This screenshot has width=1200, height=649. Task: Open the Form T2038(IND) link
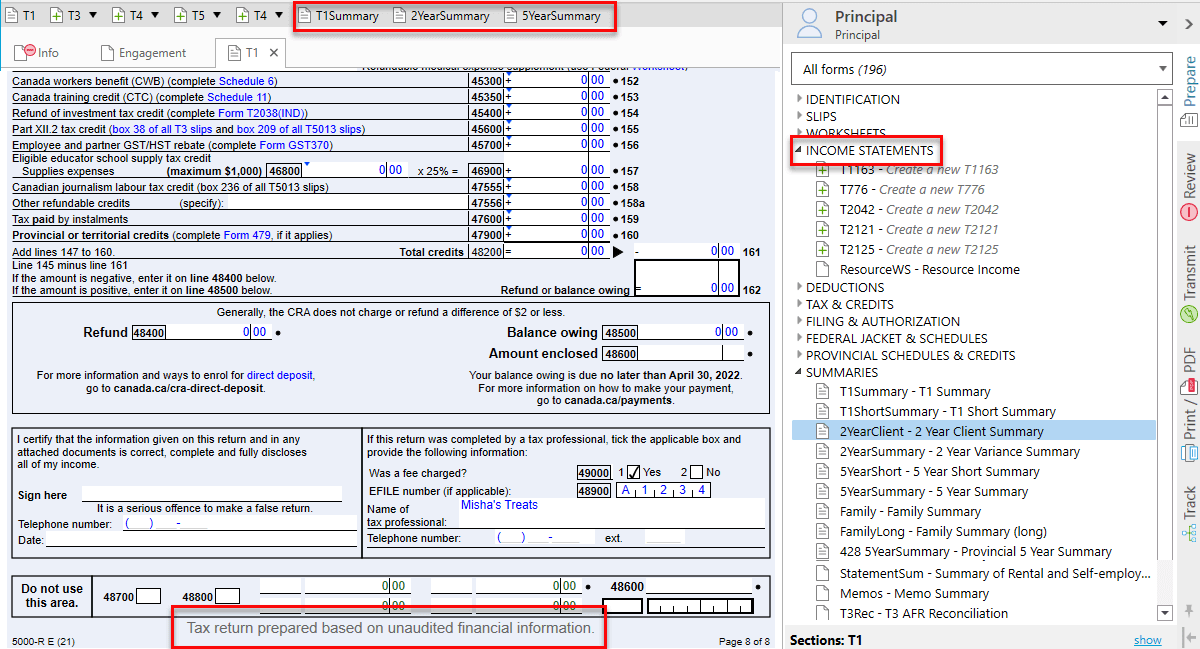pyautogui.click(x=261, y=113)
